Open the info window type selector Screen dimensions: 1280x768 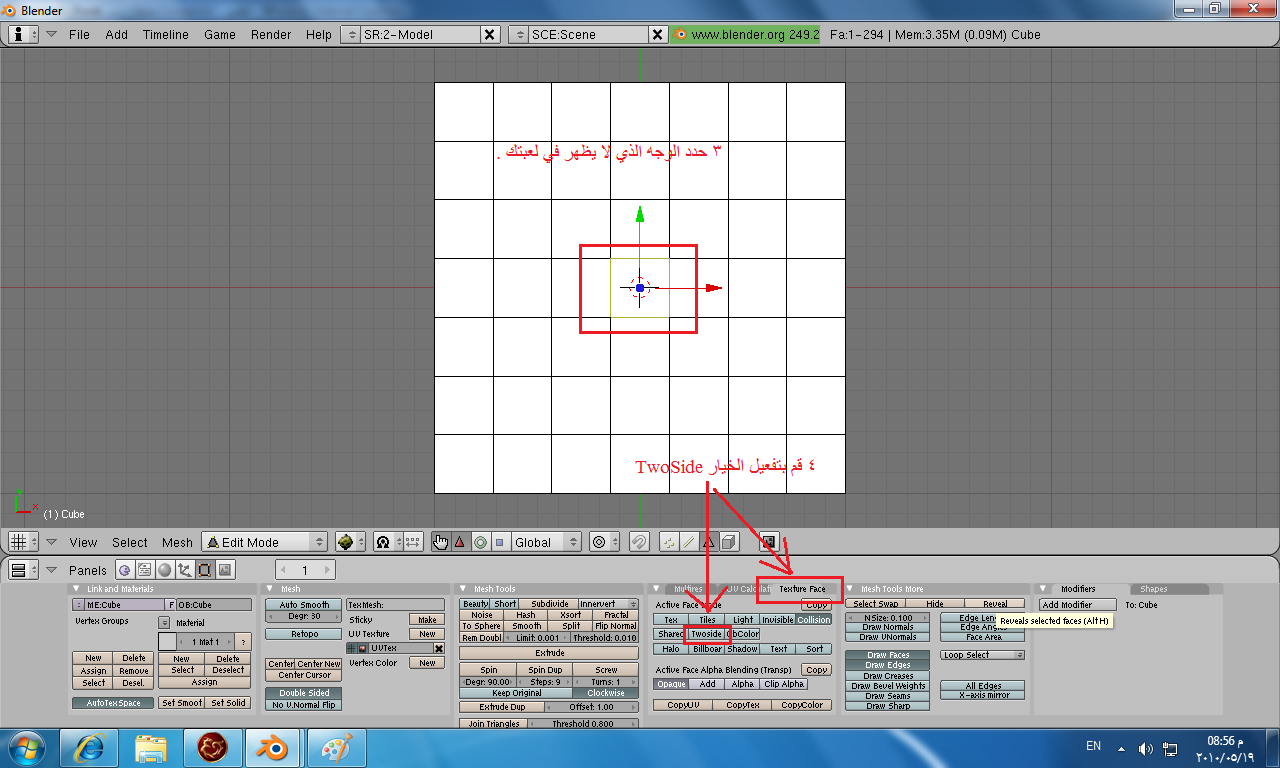tap(24, 34)
